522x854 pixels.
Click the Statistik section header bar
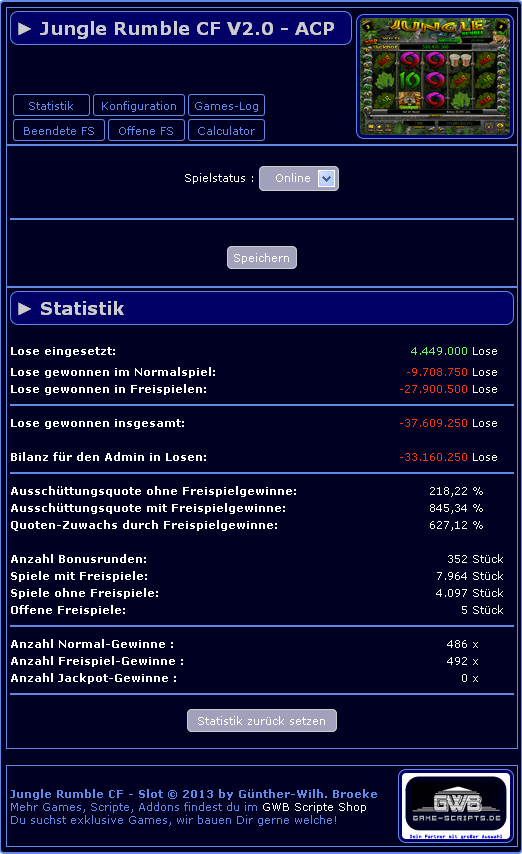[262, 308]
